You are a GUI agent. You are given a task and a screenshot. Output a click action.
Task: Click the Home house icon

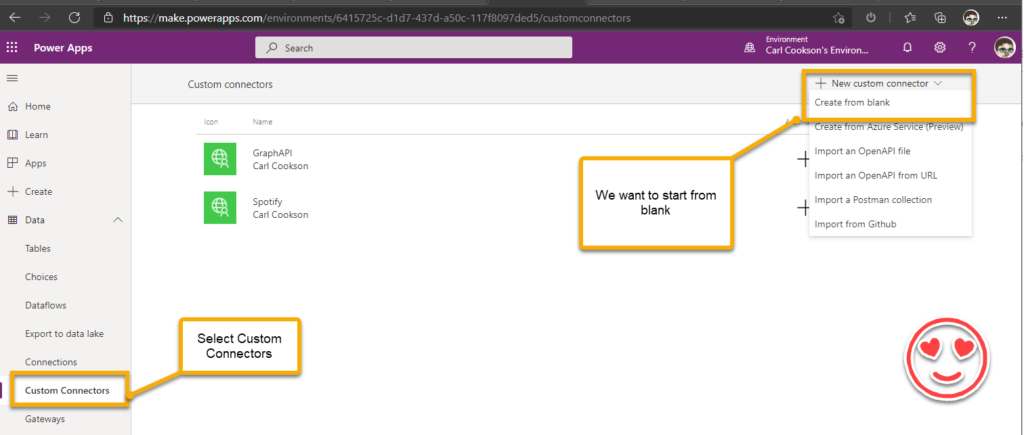[x=12, y=106]
